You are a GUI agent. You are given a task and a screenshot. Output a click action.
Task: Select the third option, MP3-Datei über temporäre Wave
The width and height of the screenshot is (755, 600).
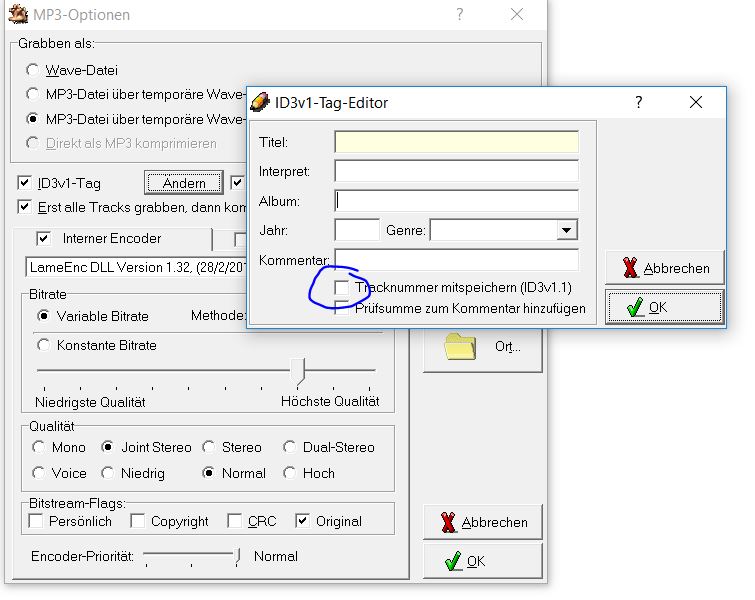(x=32, y=118)
